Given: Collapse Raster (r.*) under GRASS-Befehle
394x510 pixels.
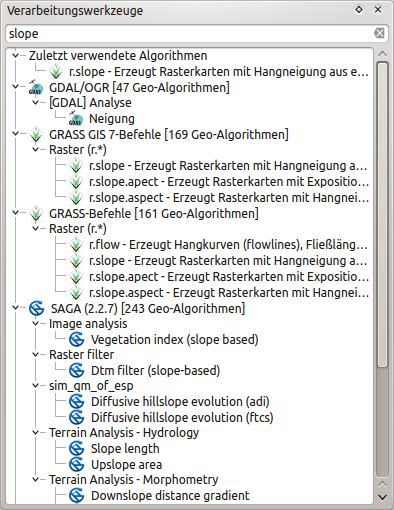Looking at the screenshot, I should pos(35,229).
